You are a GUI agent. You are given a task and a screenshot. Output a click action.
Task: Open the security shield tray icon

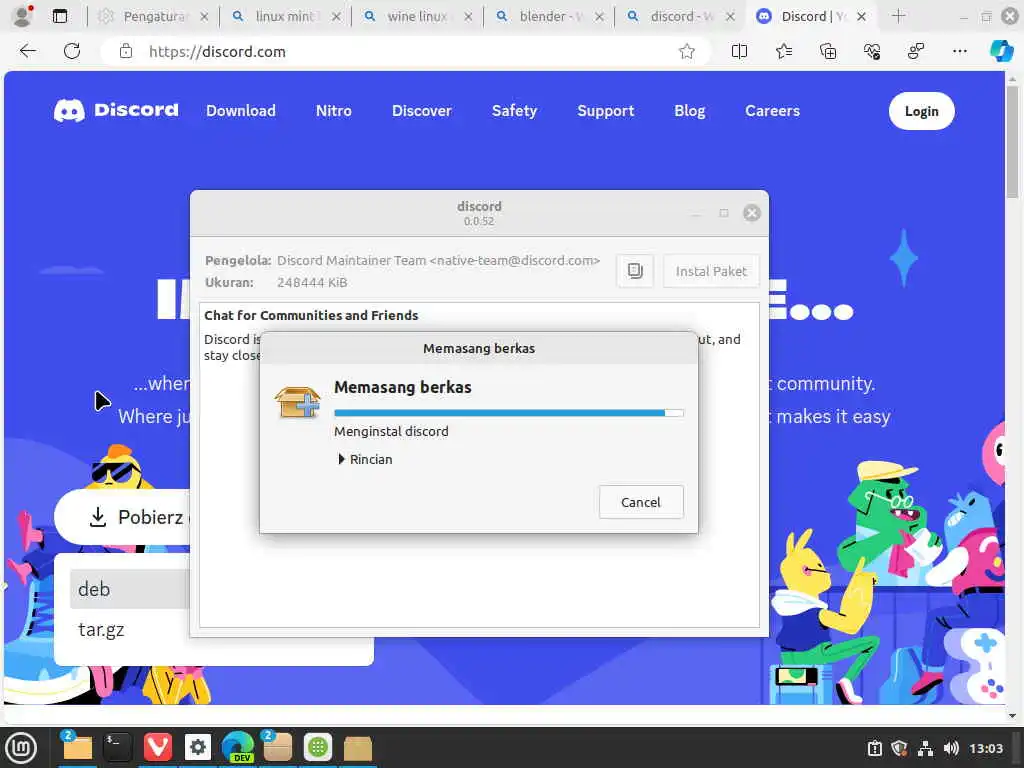tap(900, 748)
